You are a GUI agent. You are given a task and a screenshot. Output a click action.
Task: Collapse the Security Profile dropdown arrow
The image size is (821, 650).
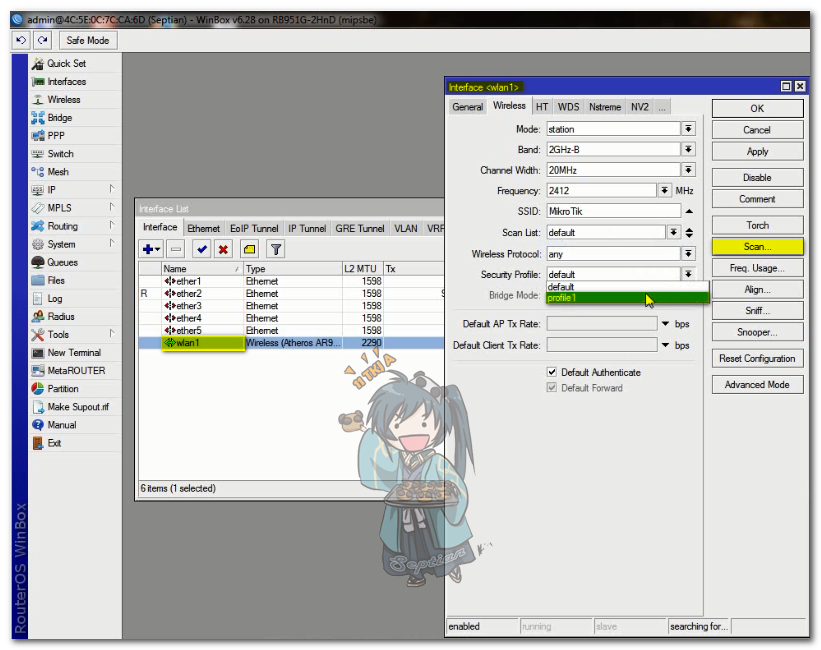pos(688,274)
